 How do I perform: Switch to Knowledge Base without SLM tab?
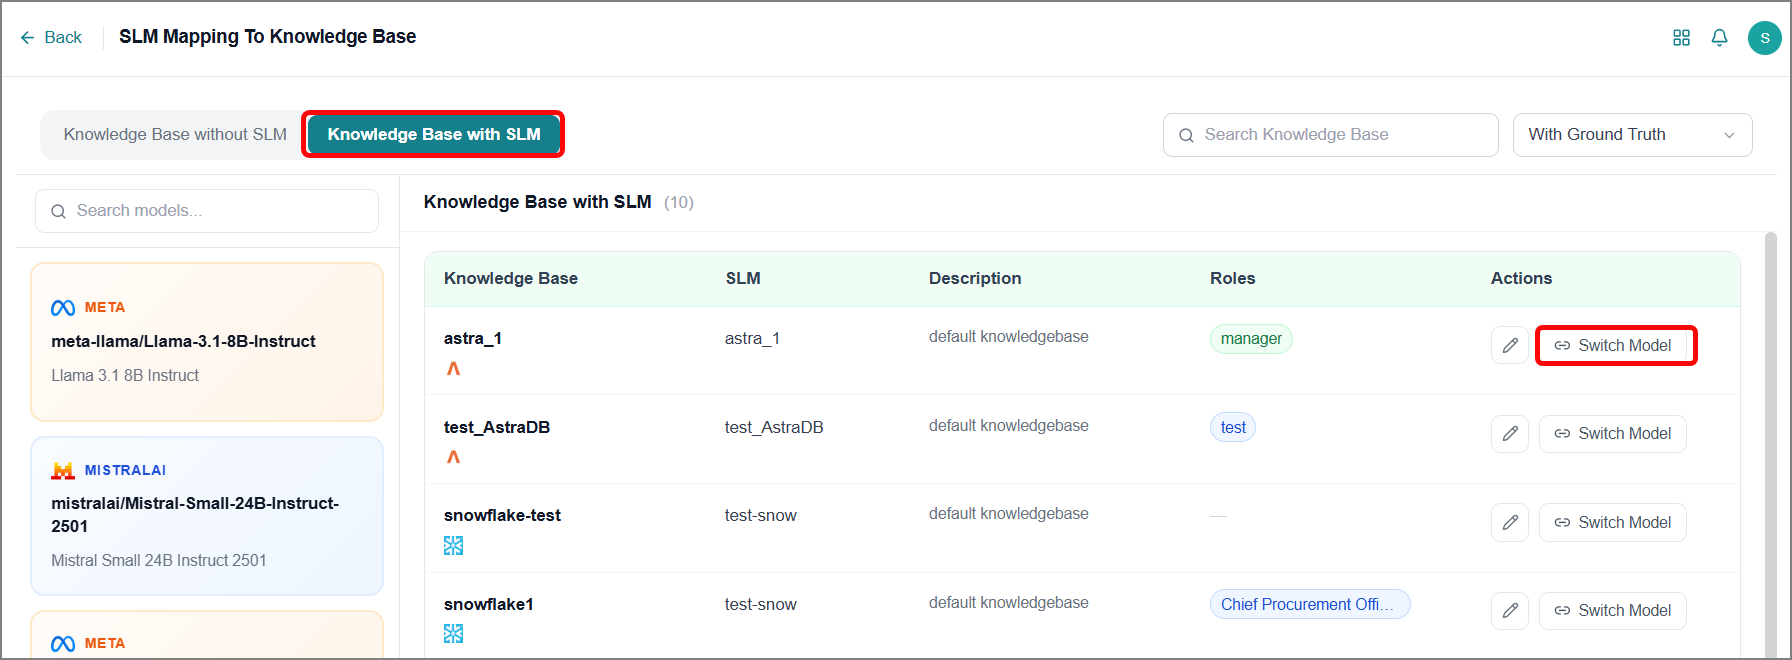click(175, 134)
